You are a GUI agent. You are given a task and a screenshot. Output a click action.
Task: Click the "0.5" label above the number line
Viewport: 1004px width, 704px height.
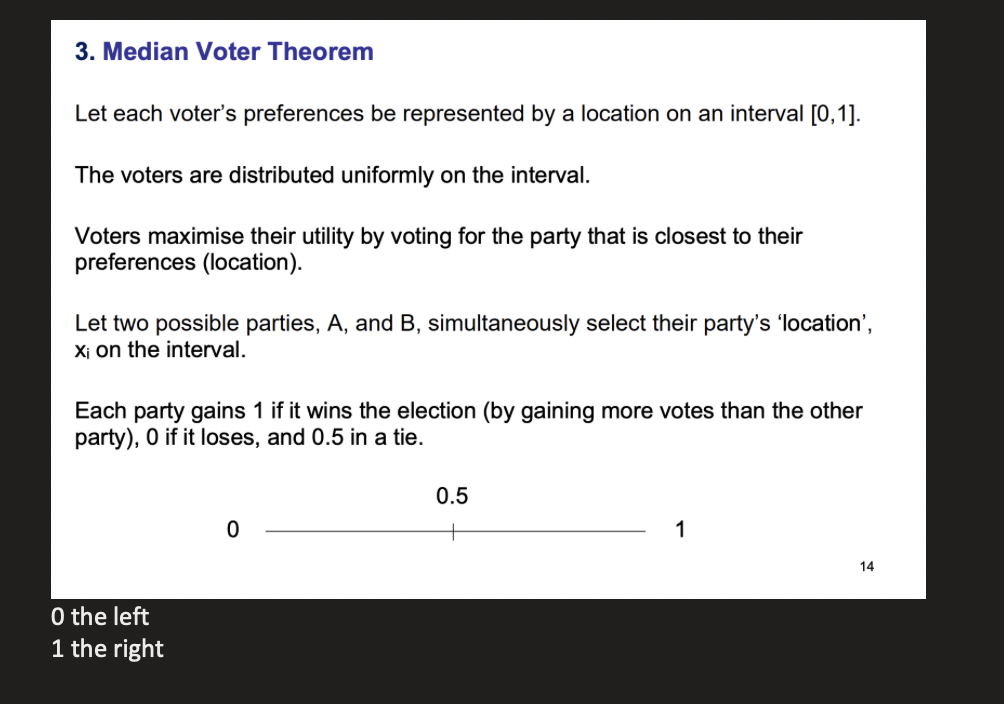pyautogui.click(x=452, y=496)
